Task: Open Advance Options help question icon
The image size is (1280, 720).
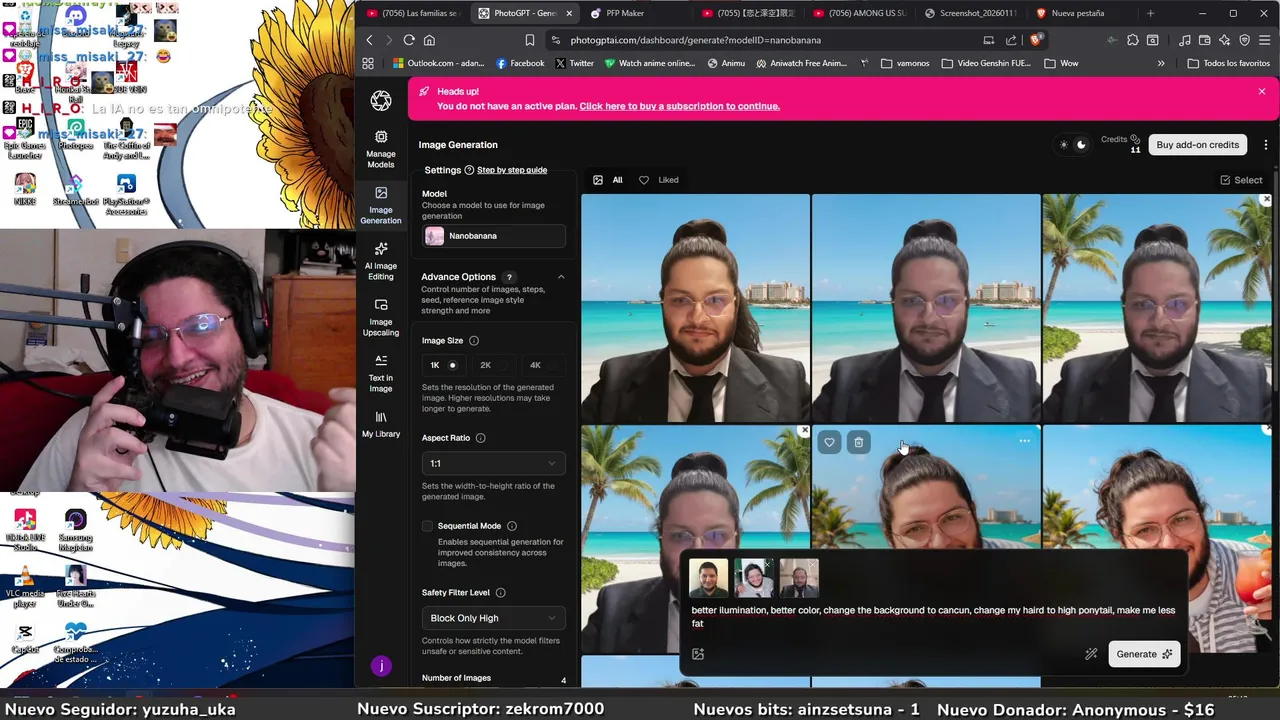Action: 509,277
